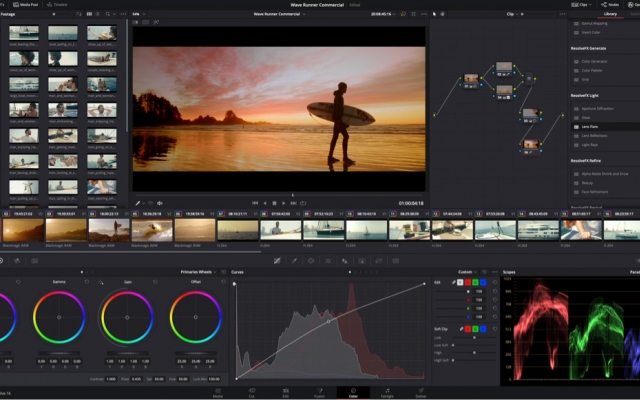Play reverse in the viewer

click(x=265, y=203)
